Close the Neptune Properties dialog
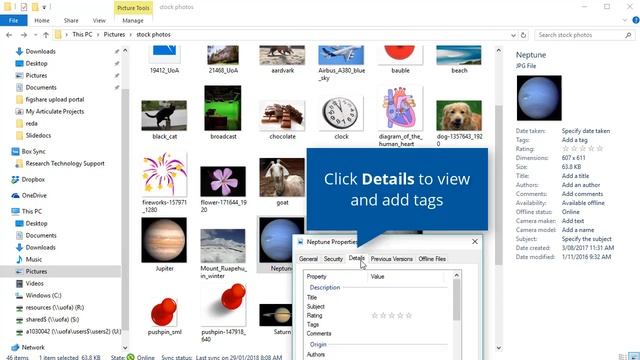 pos(475,242)
